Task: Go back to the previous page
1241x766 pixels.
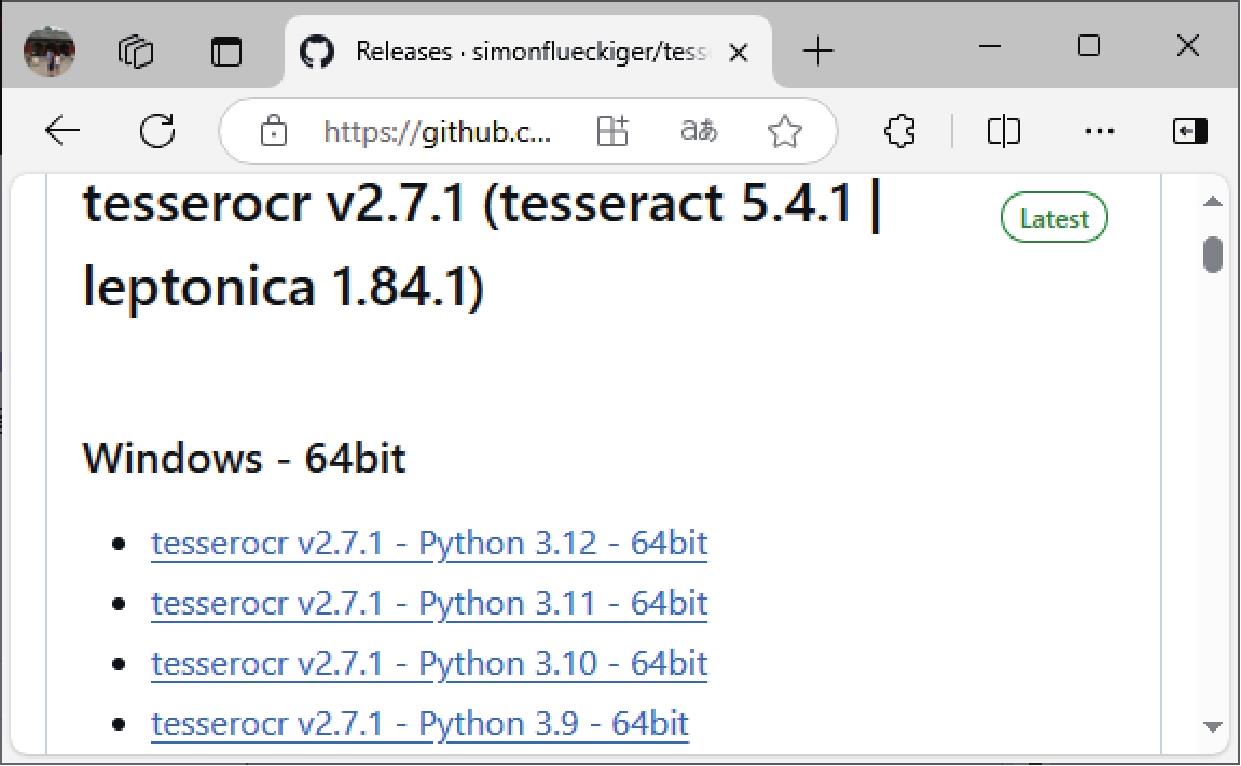Action: pos(63,131)
